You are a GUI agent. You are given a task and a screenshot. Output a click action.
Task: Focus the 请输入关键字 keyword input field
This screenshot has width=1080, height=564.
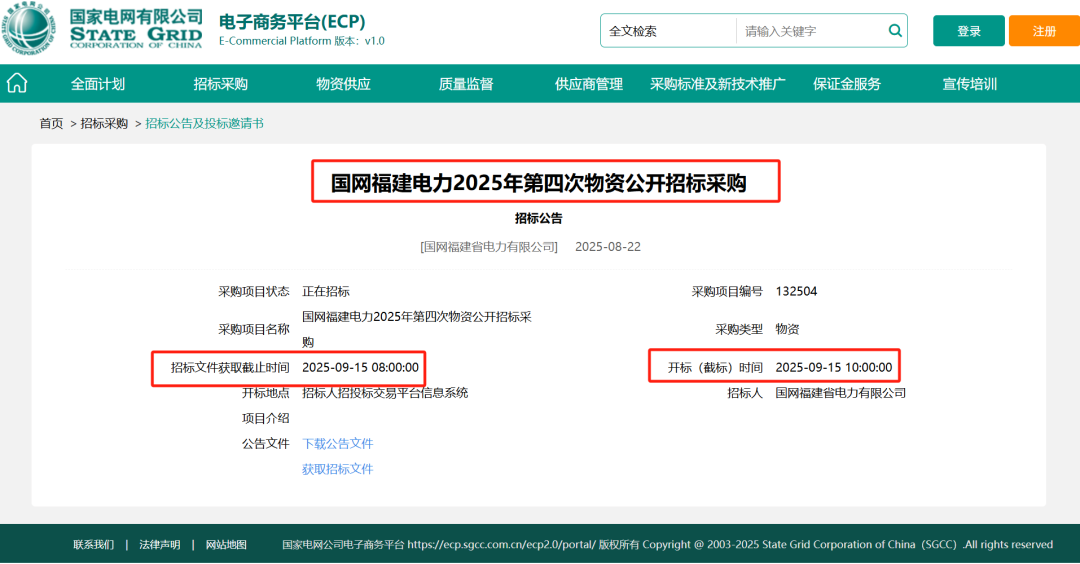click(x=811, y=31)
